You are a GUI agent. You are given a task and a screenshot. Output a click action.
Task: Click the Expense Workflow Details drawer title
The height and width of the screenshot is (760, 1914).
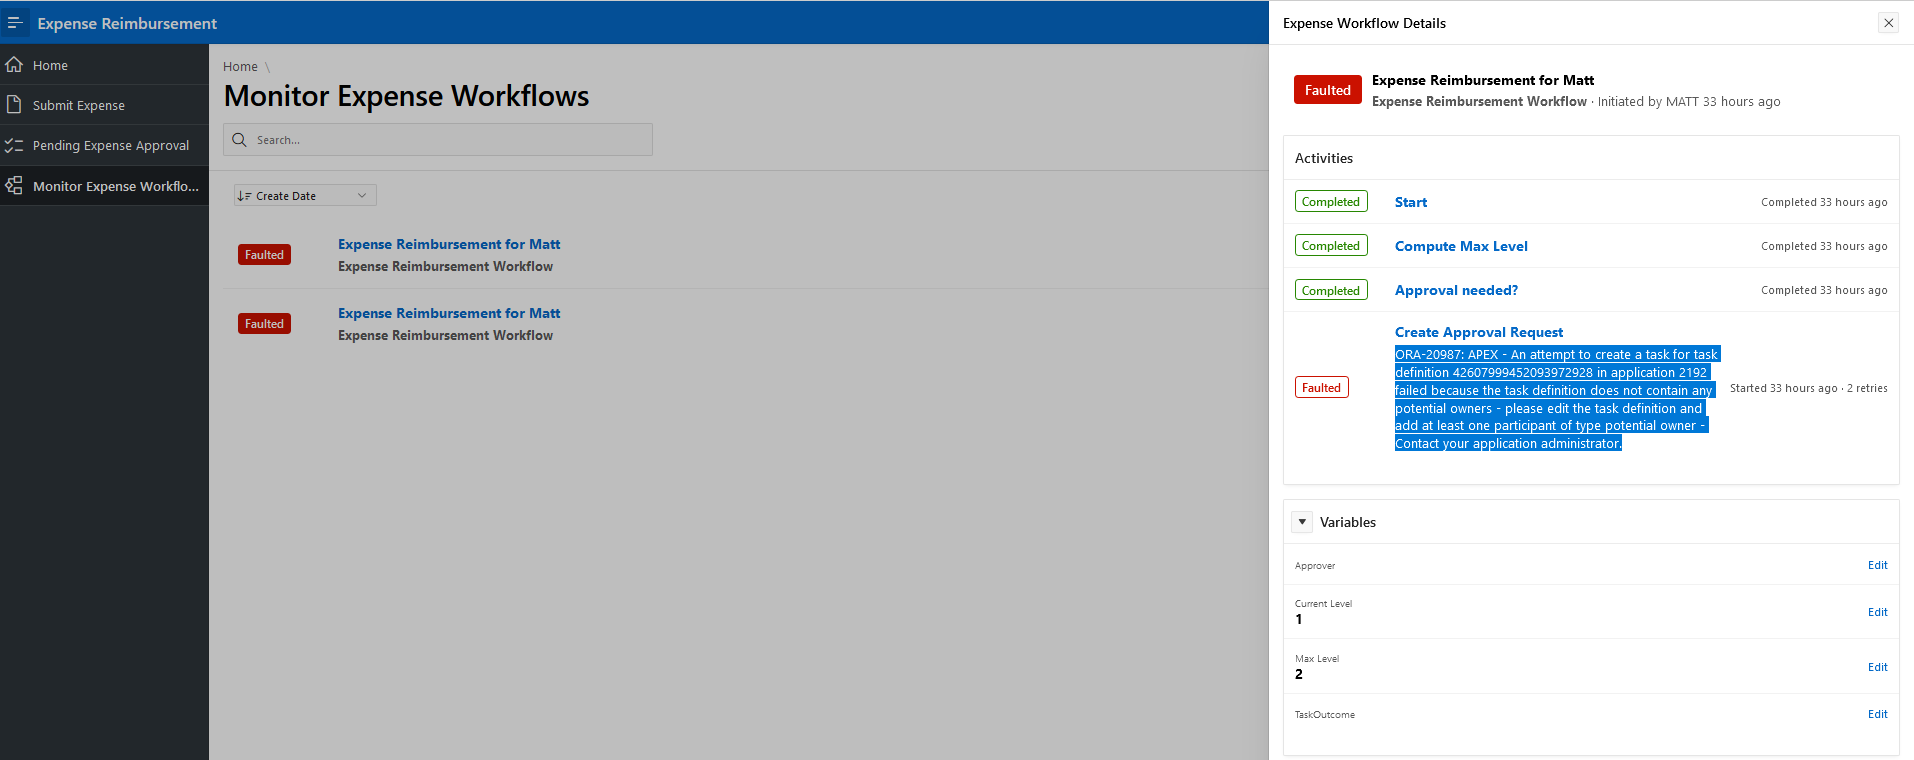click(1364, 23)
